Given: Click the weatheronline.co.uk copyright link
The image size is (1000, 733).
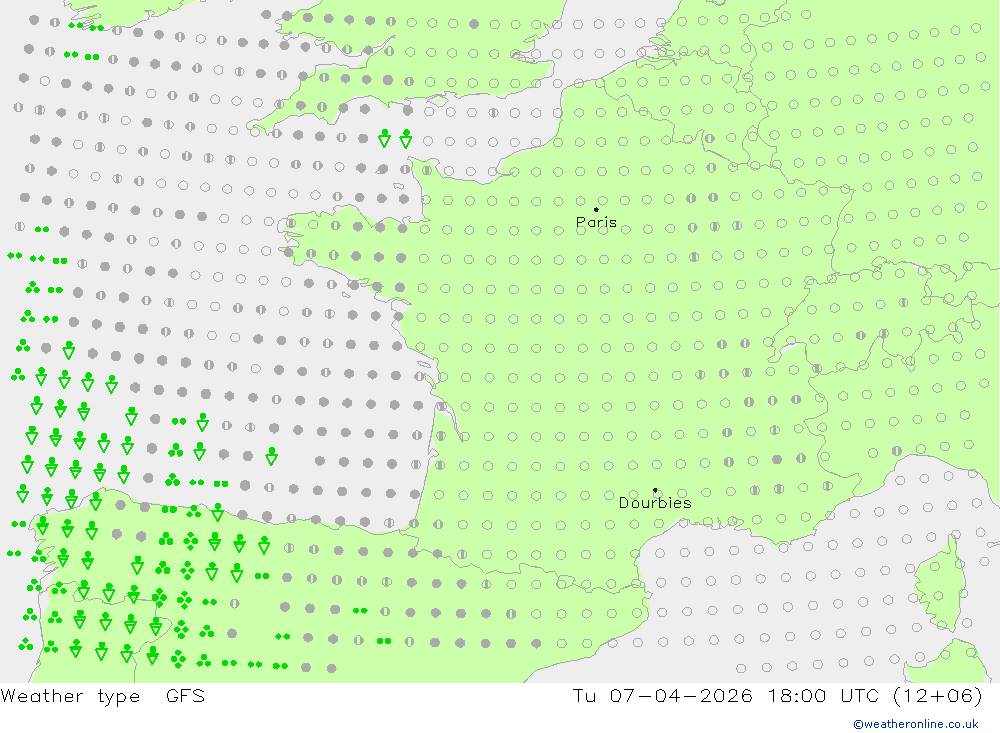Looking at the screenshot, I should 915,724.
